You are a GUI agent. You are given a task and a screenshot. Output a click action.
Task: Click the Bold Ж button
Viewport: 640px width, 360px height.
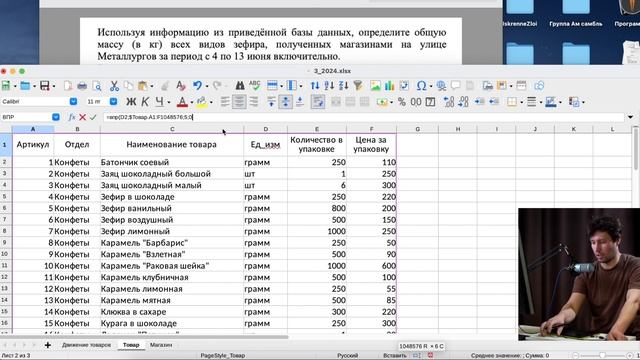click(x=131, y=102)
